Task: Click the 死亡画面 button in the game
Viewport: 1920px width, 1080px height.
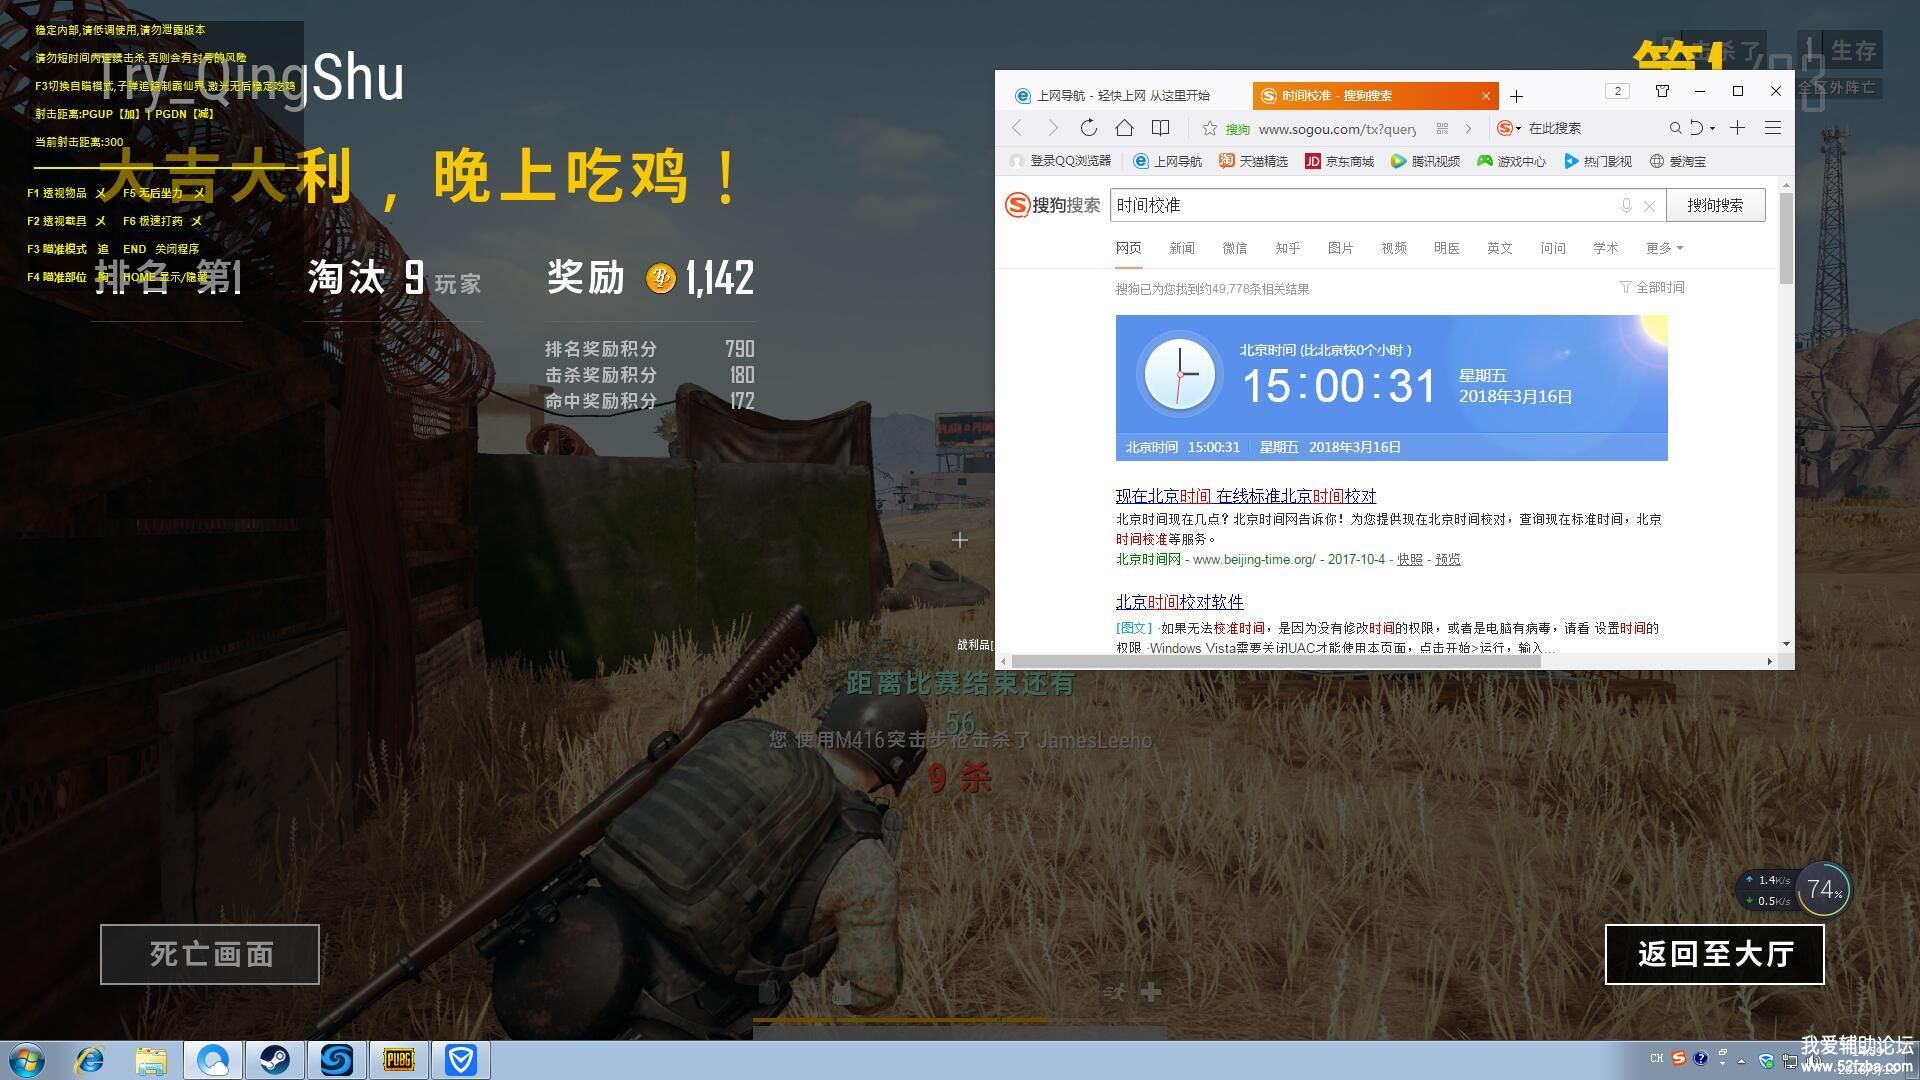Action: [x=210, y=954]
